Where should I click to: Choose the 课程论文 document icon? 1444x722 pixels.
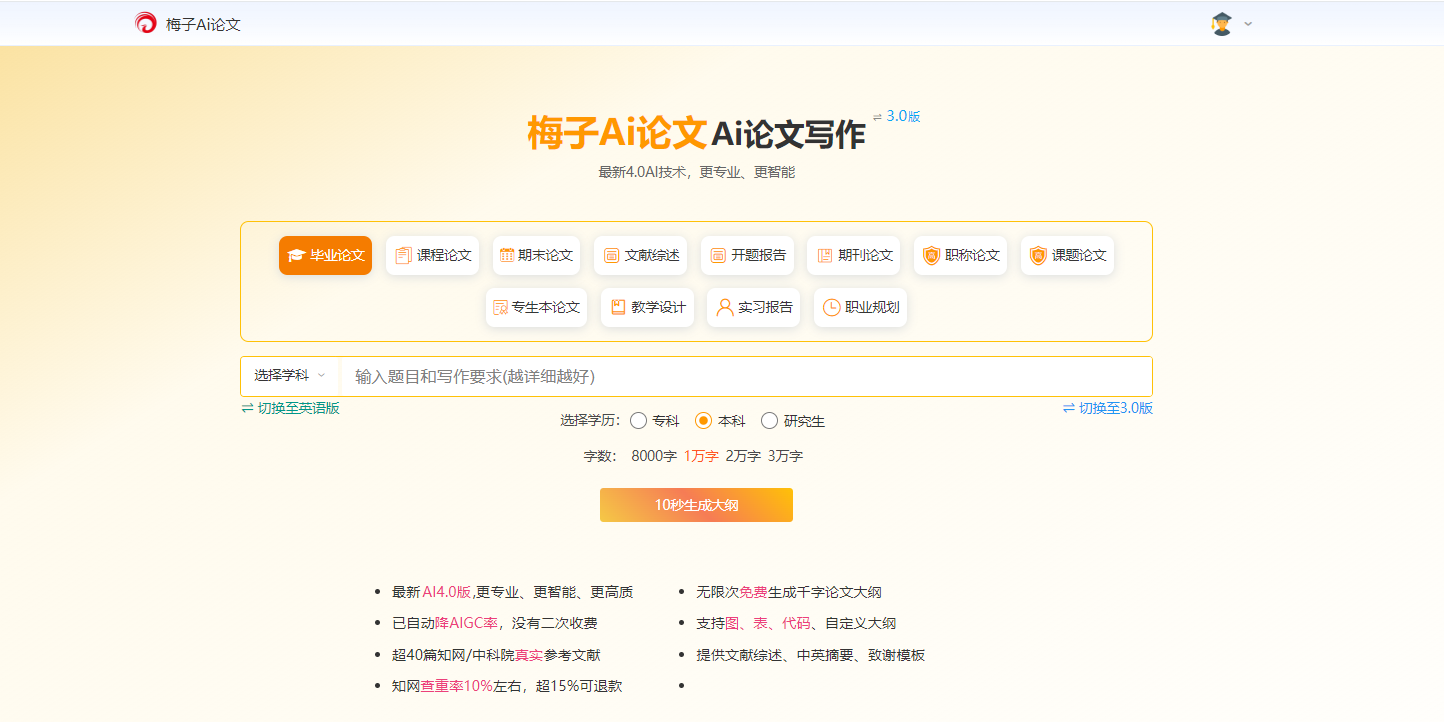(403, 256)
